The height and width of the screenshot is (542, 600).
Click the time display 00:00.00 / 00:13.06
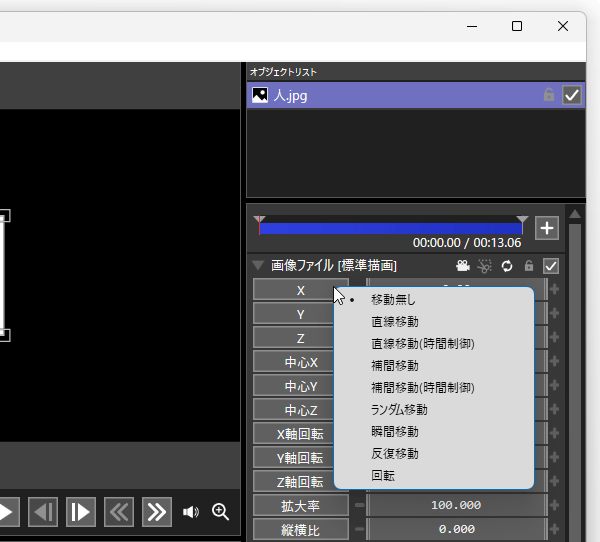click(467, 243)
